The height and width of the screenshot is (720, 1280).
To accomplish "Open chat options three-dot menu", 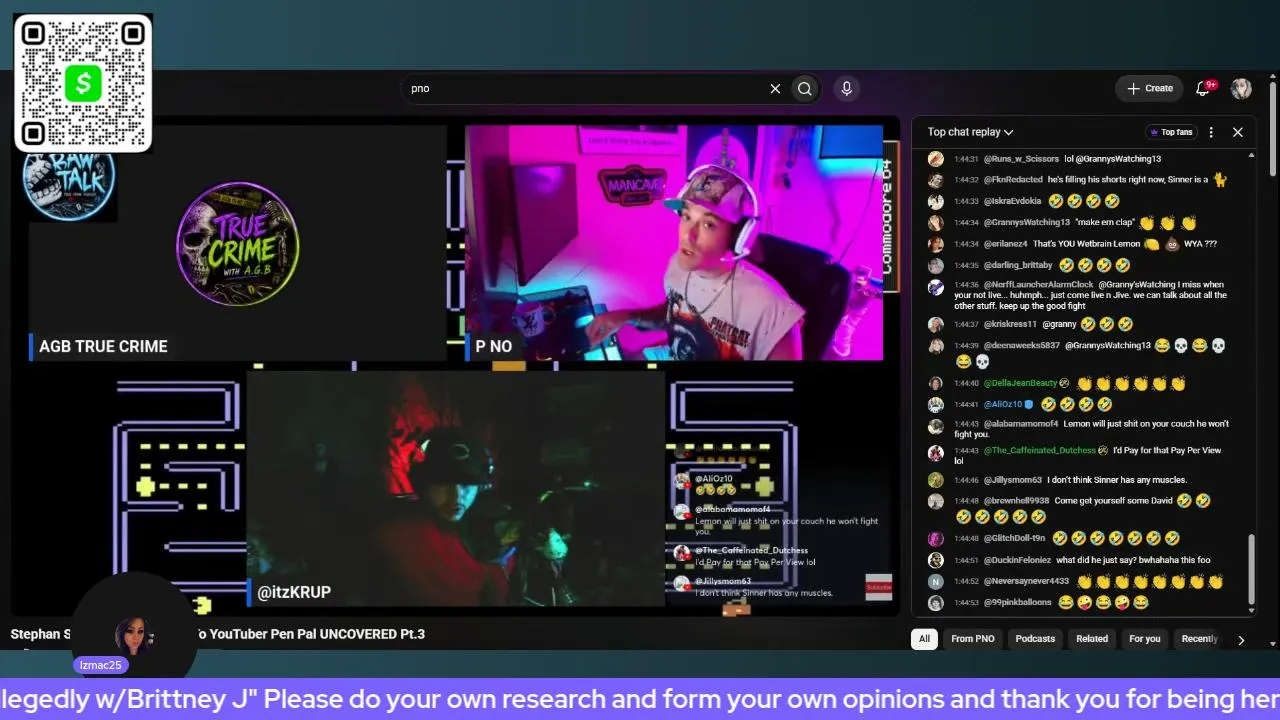I will point(1211,132).
